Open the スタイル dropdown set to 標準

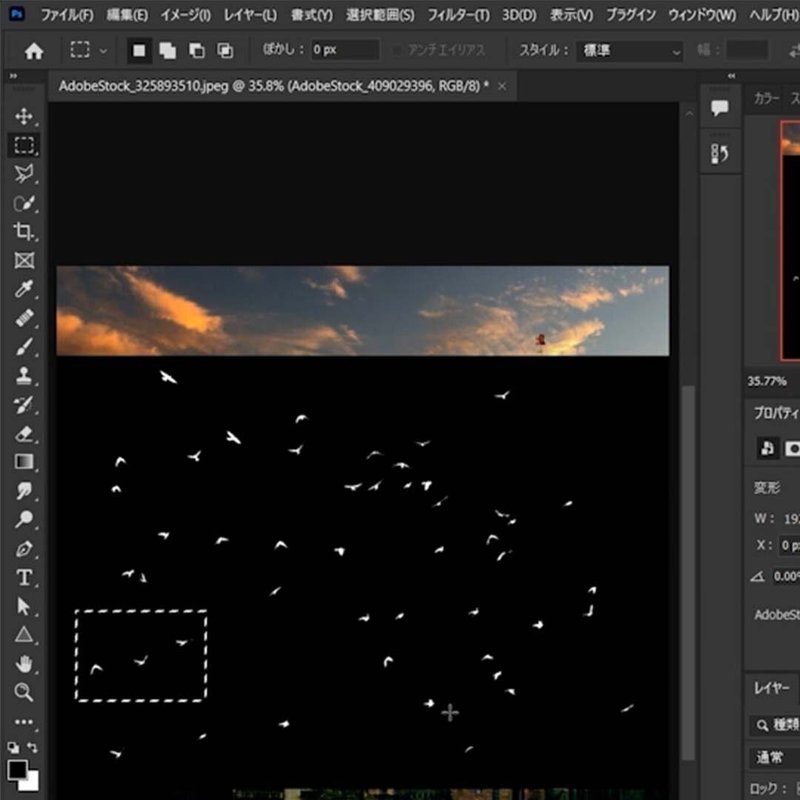pos(630,51)
